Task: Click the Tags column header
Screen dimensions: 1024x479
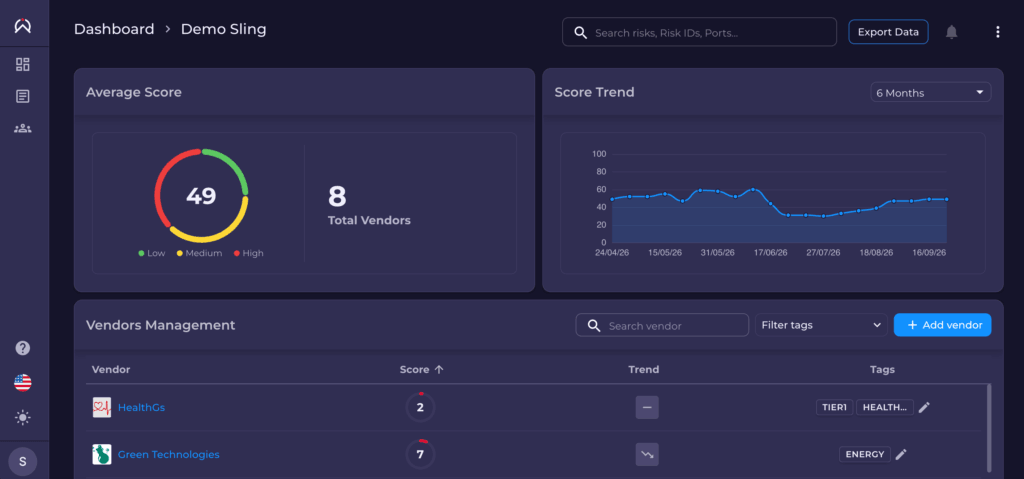Action: 882,369
